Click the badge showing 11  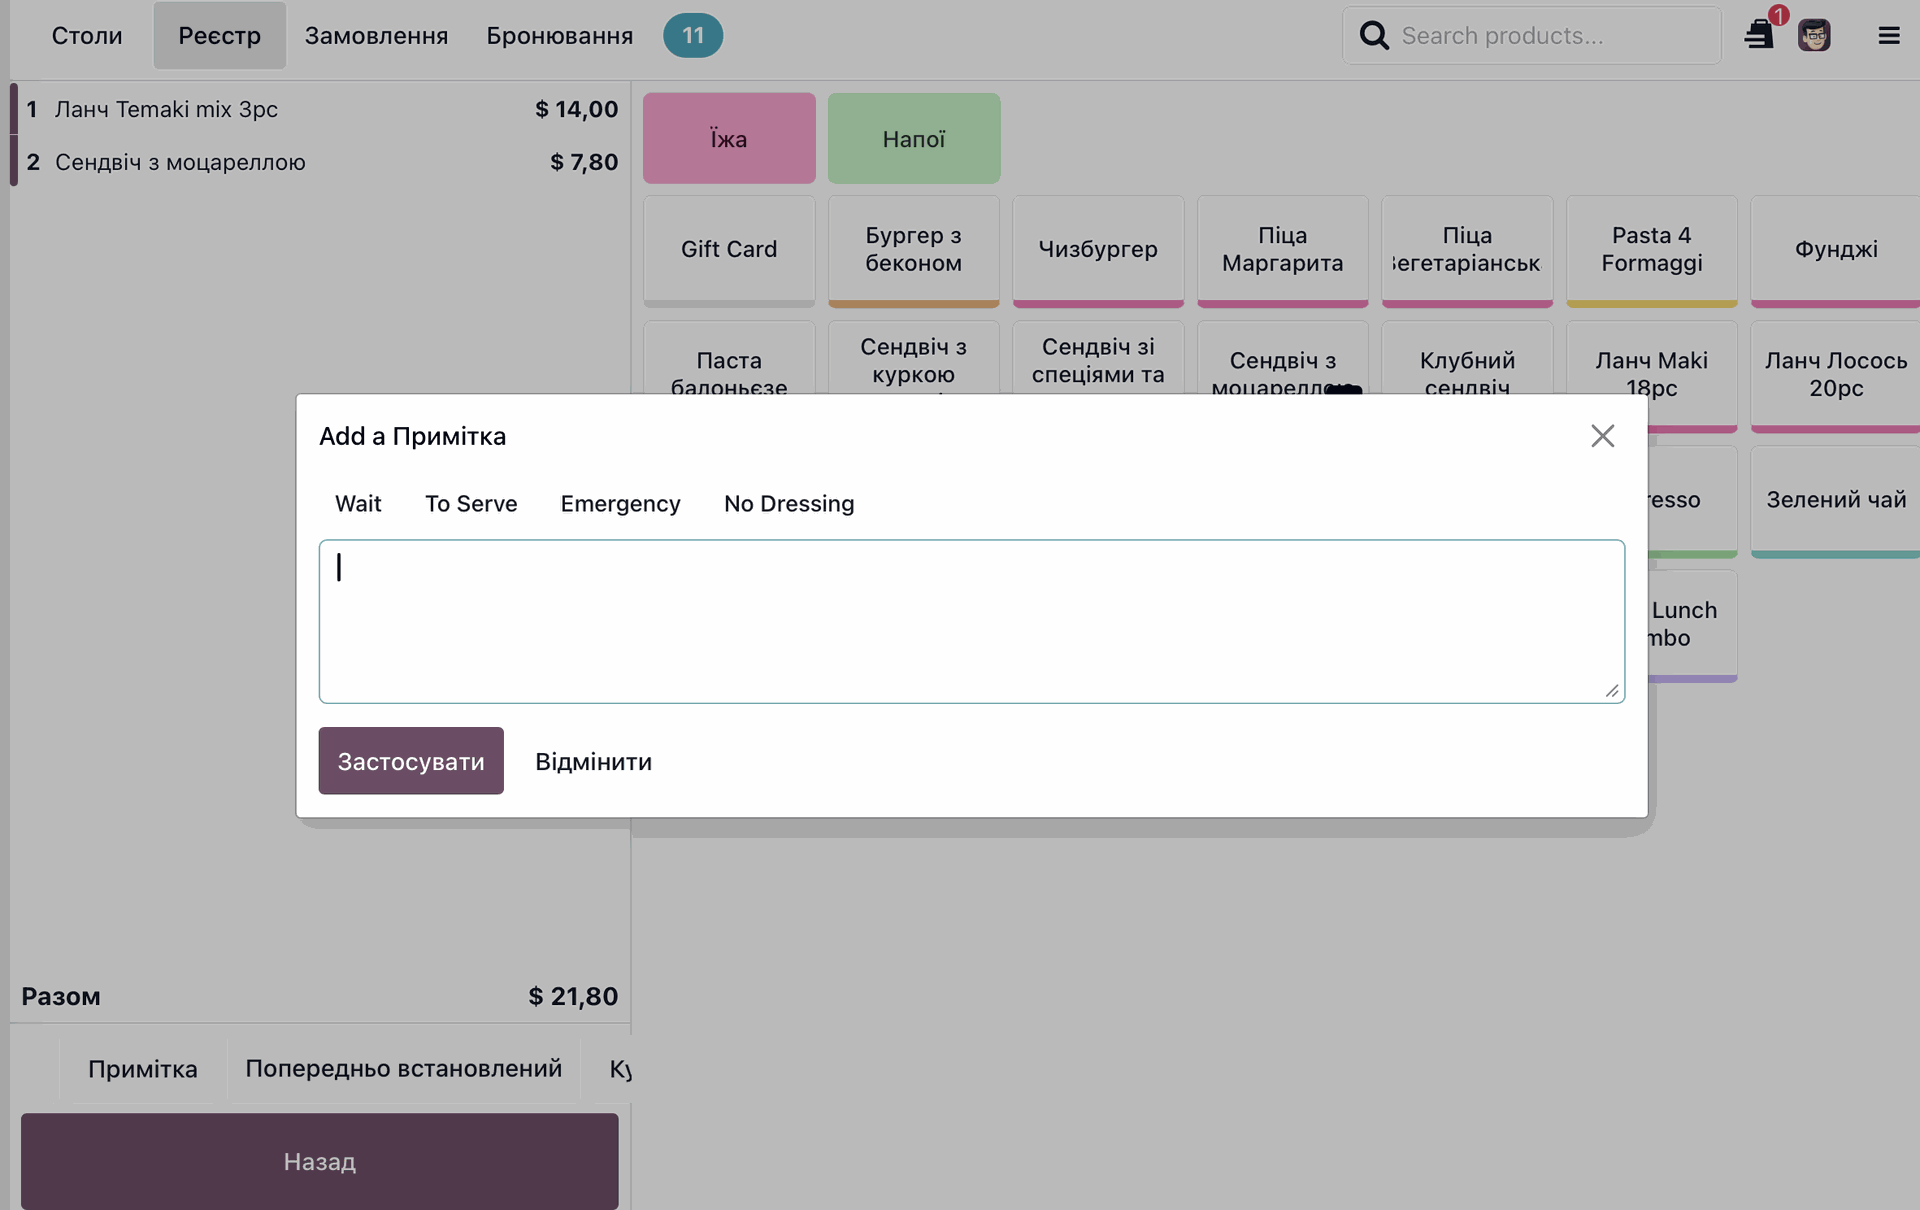693,36
